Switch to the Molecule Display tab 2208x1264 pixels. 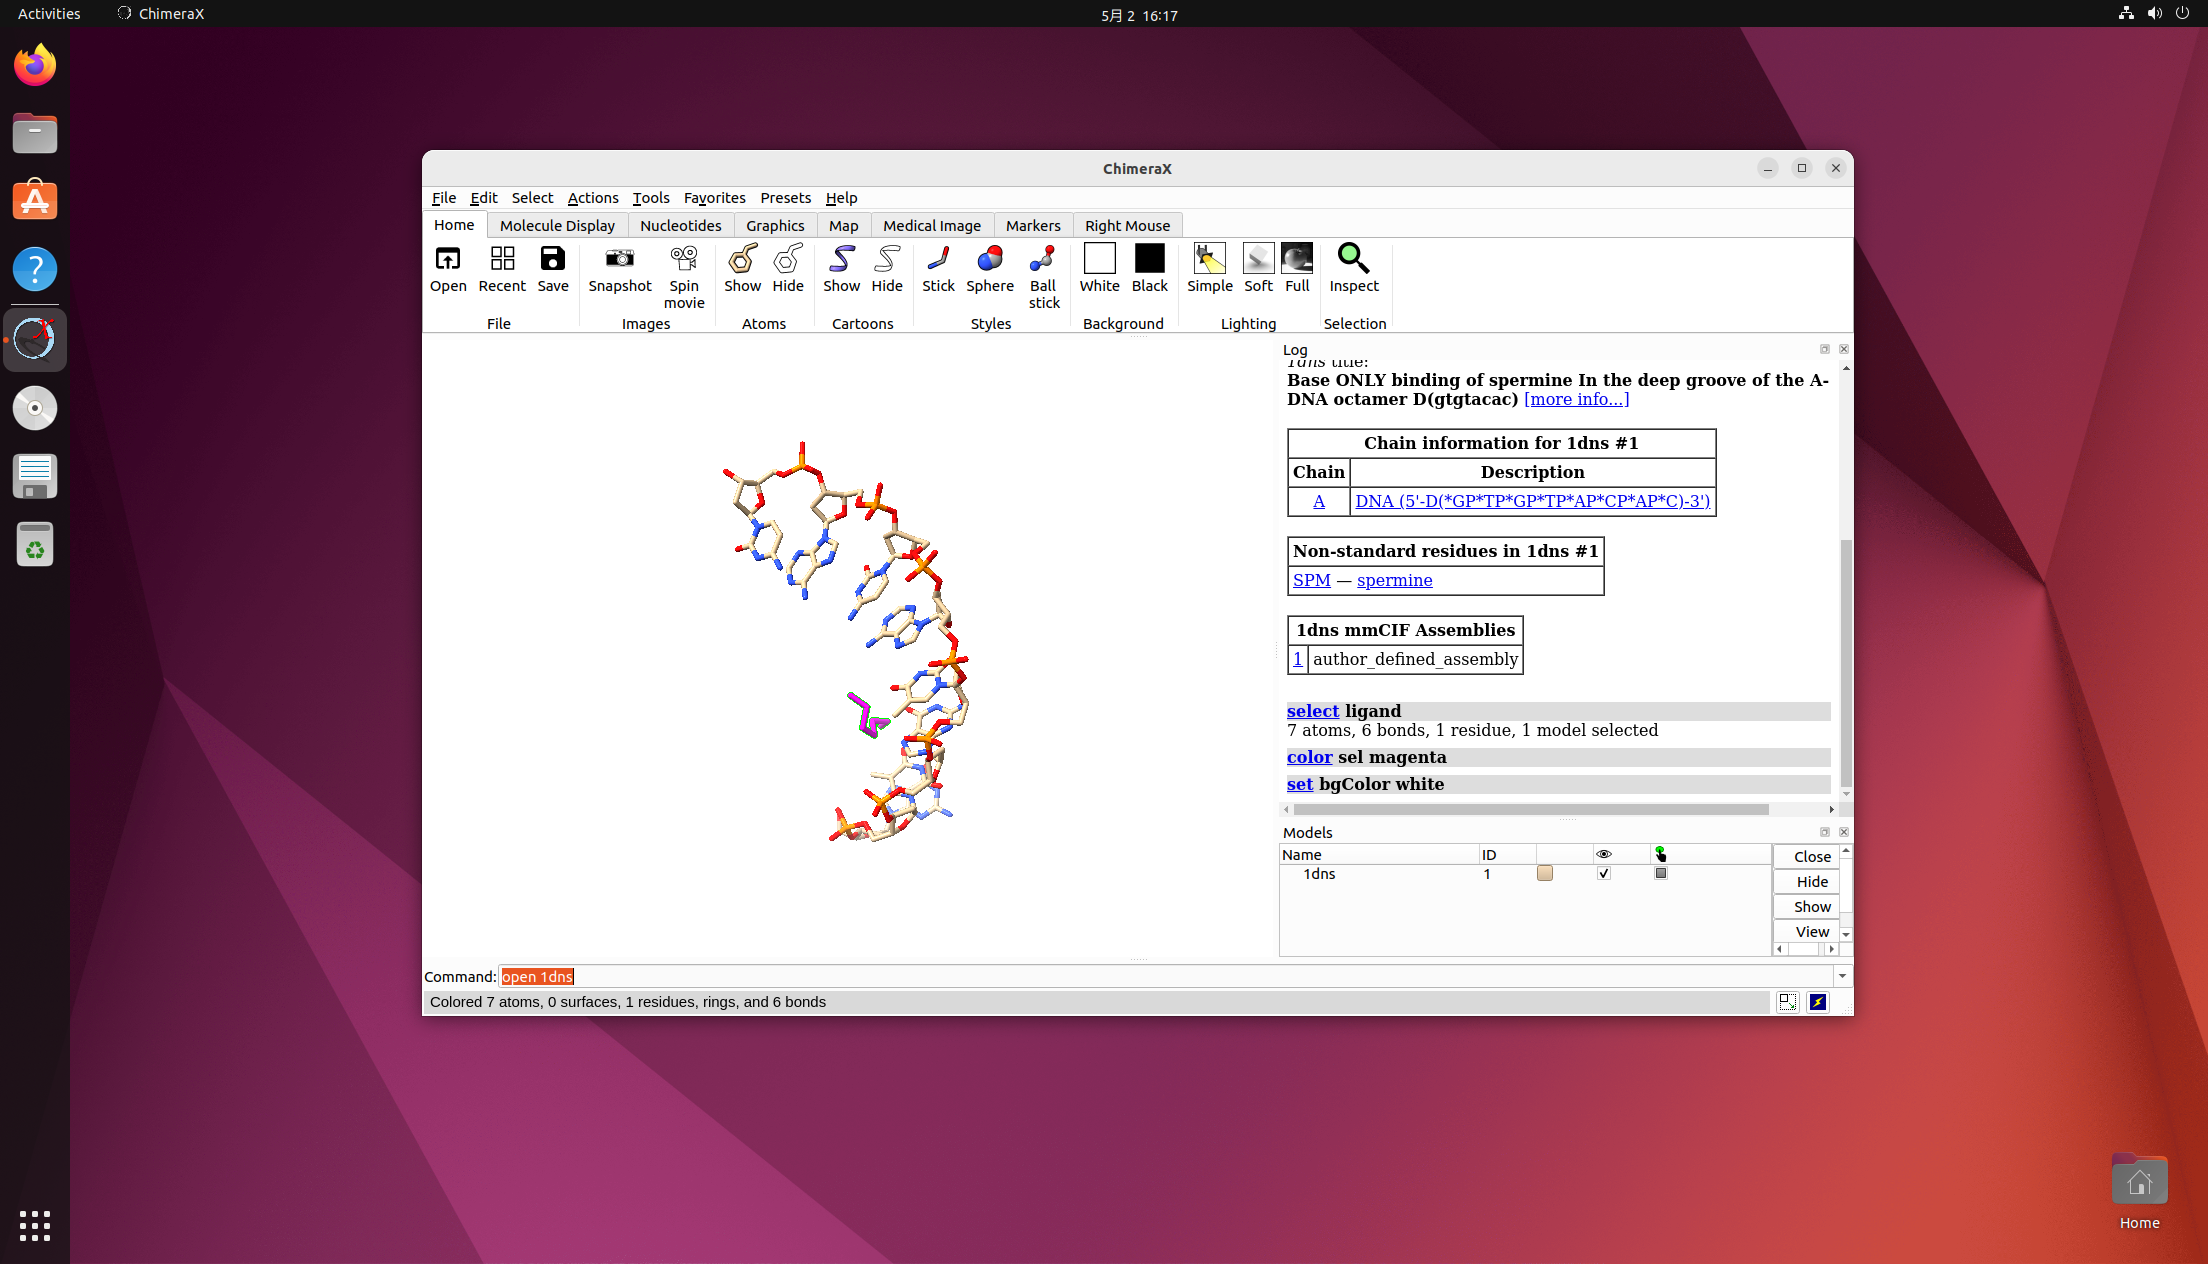click(x=557, y=226)
